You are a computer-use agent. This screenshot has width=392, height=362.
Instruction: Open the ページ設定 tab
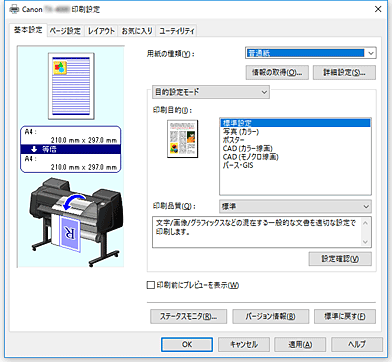(65, 31)
